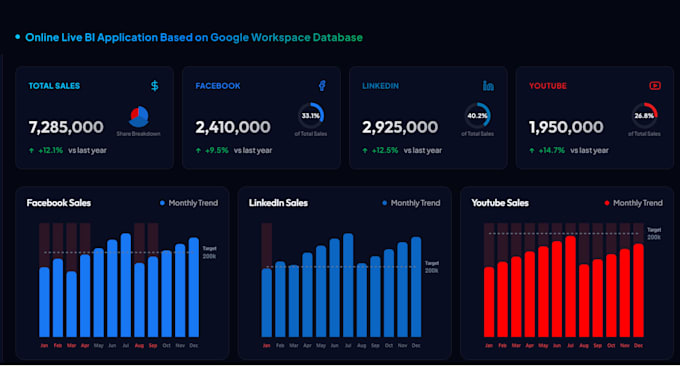Click the +9.5% growth figure

(217, 151)
